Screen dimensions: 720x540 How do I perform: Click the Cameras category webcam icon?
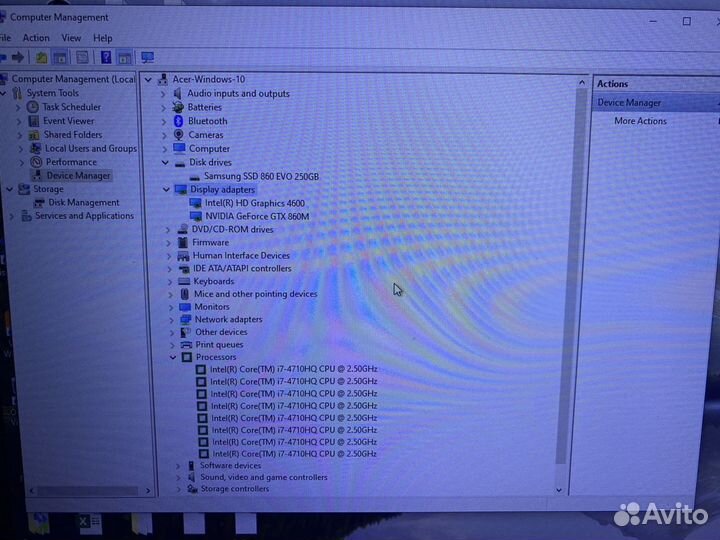(179, 135)
